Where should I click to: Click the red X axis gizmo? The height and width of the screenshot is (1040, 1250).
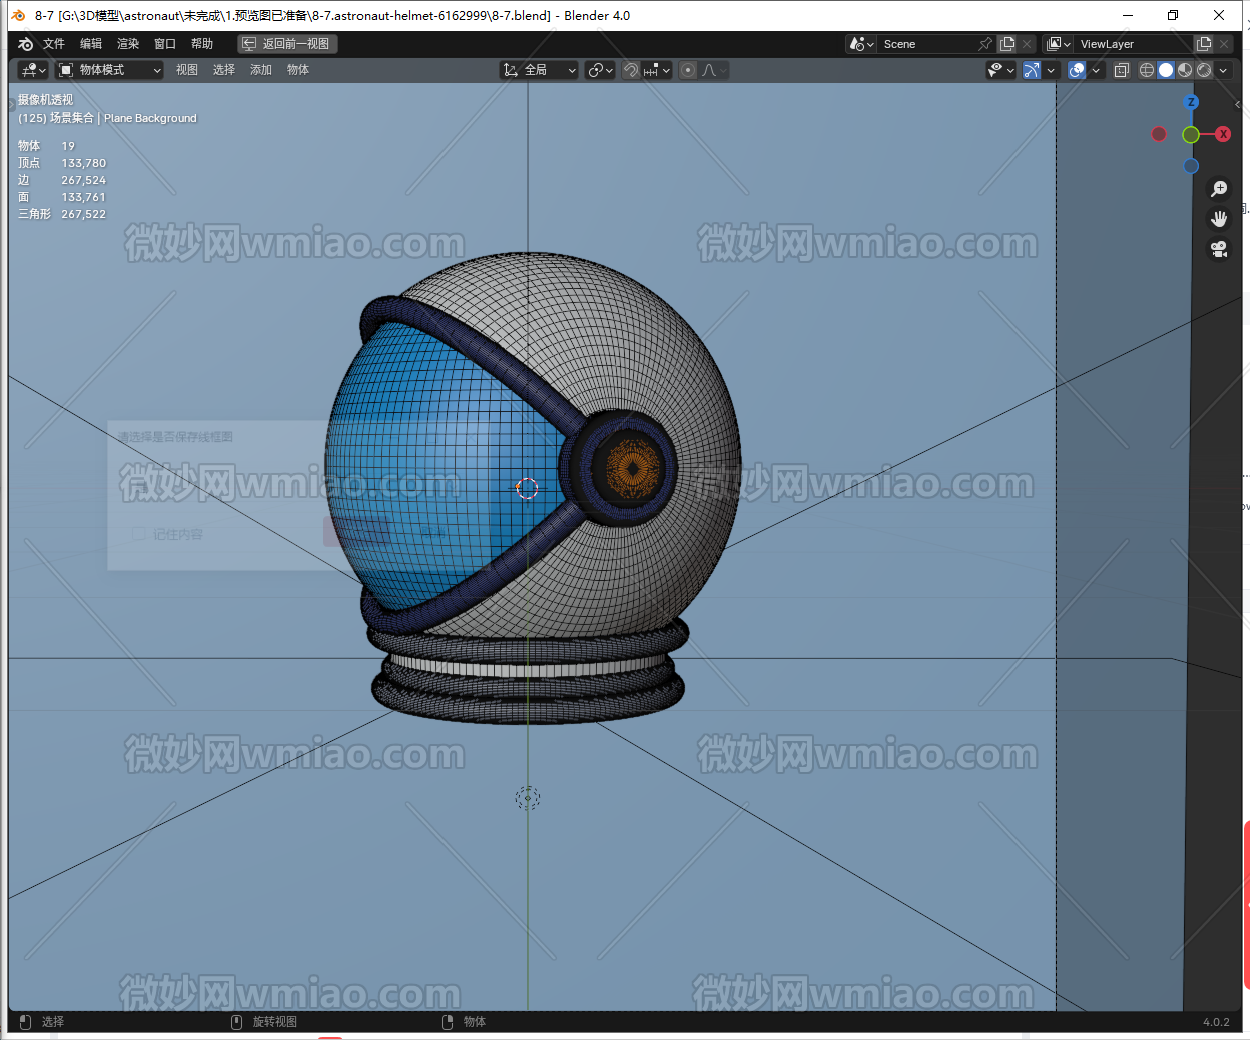point(1223,134)
